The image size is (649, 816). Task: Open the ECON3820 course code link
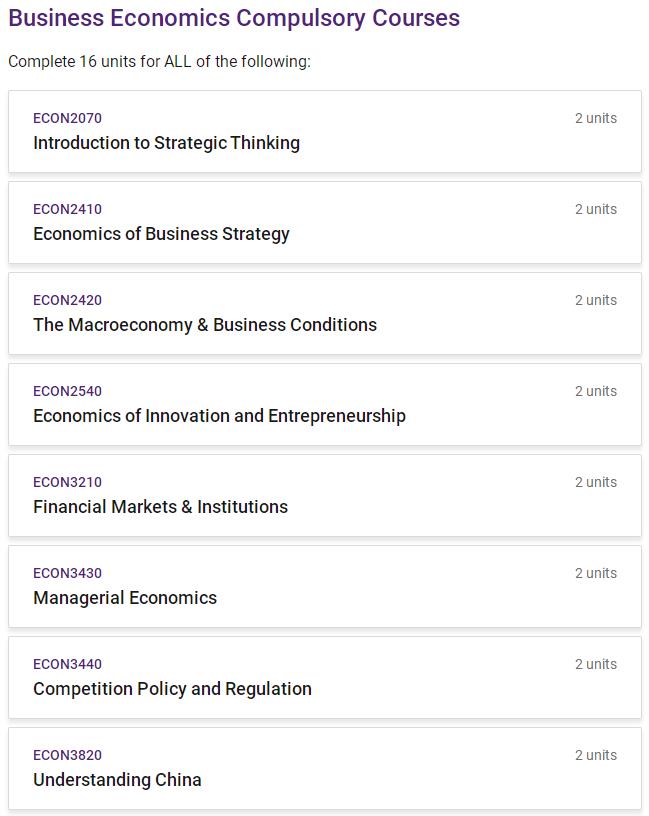pyautogui.click(x=67, y=755)
